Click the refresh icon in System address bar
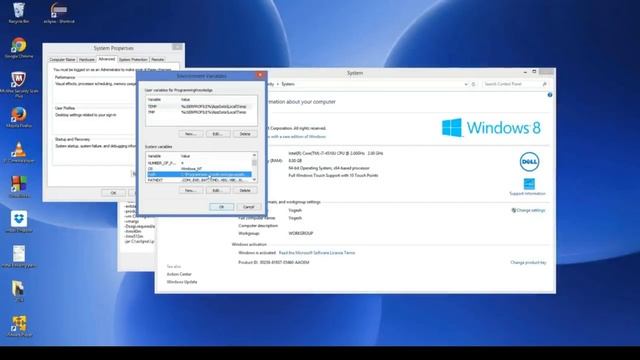 [x=473, y=84]
